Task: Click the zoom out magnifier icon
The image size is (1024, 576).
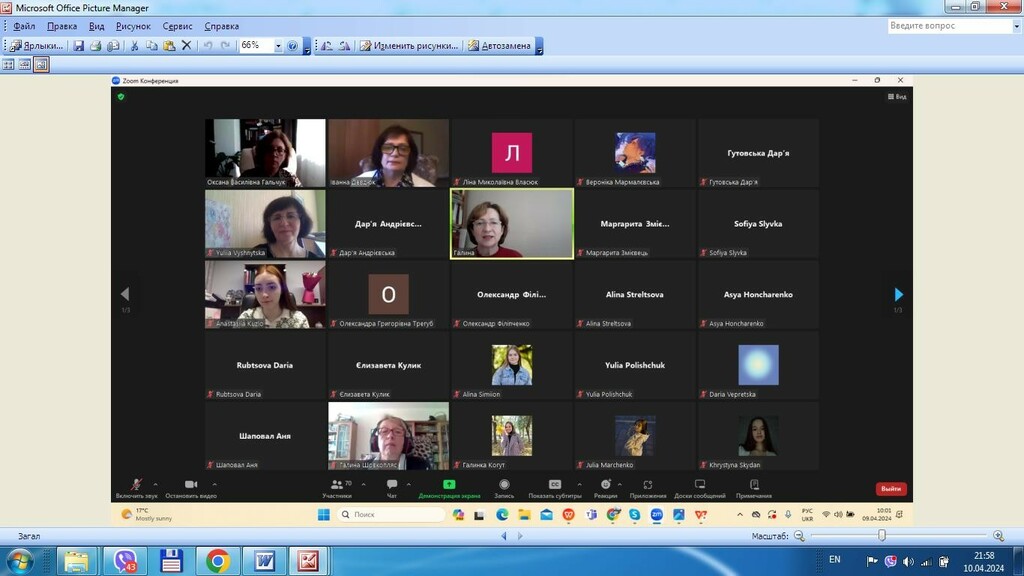Action: coord(799,536)
